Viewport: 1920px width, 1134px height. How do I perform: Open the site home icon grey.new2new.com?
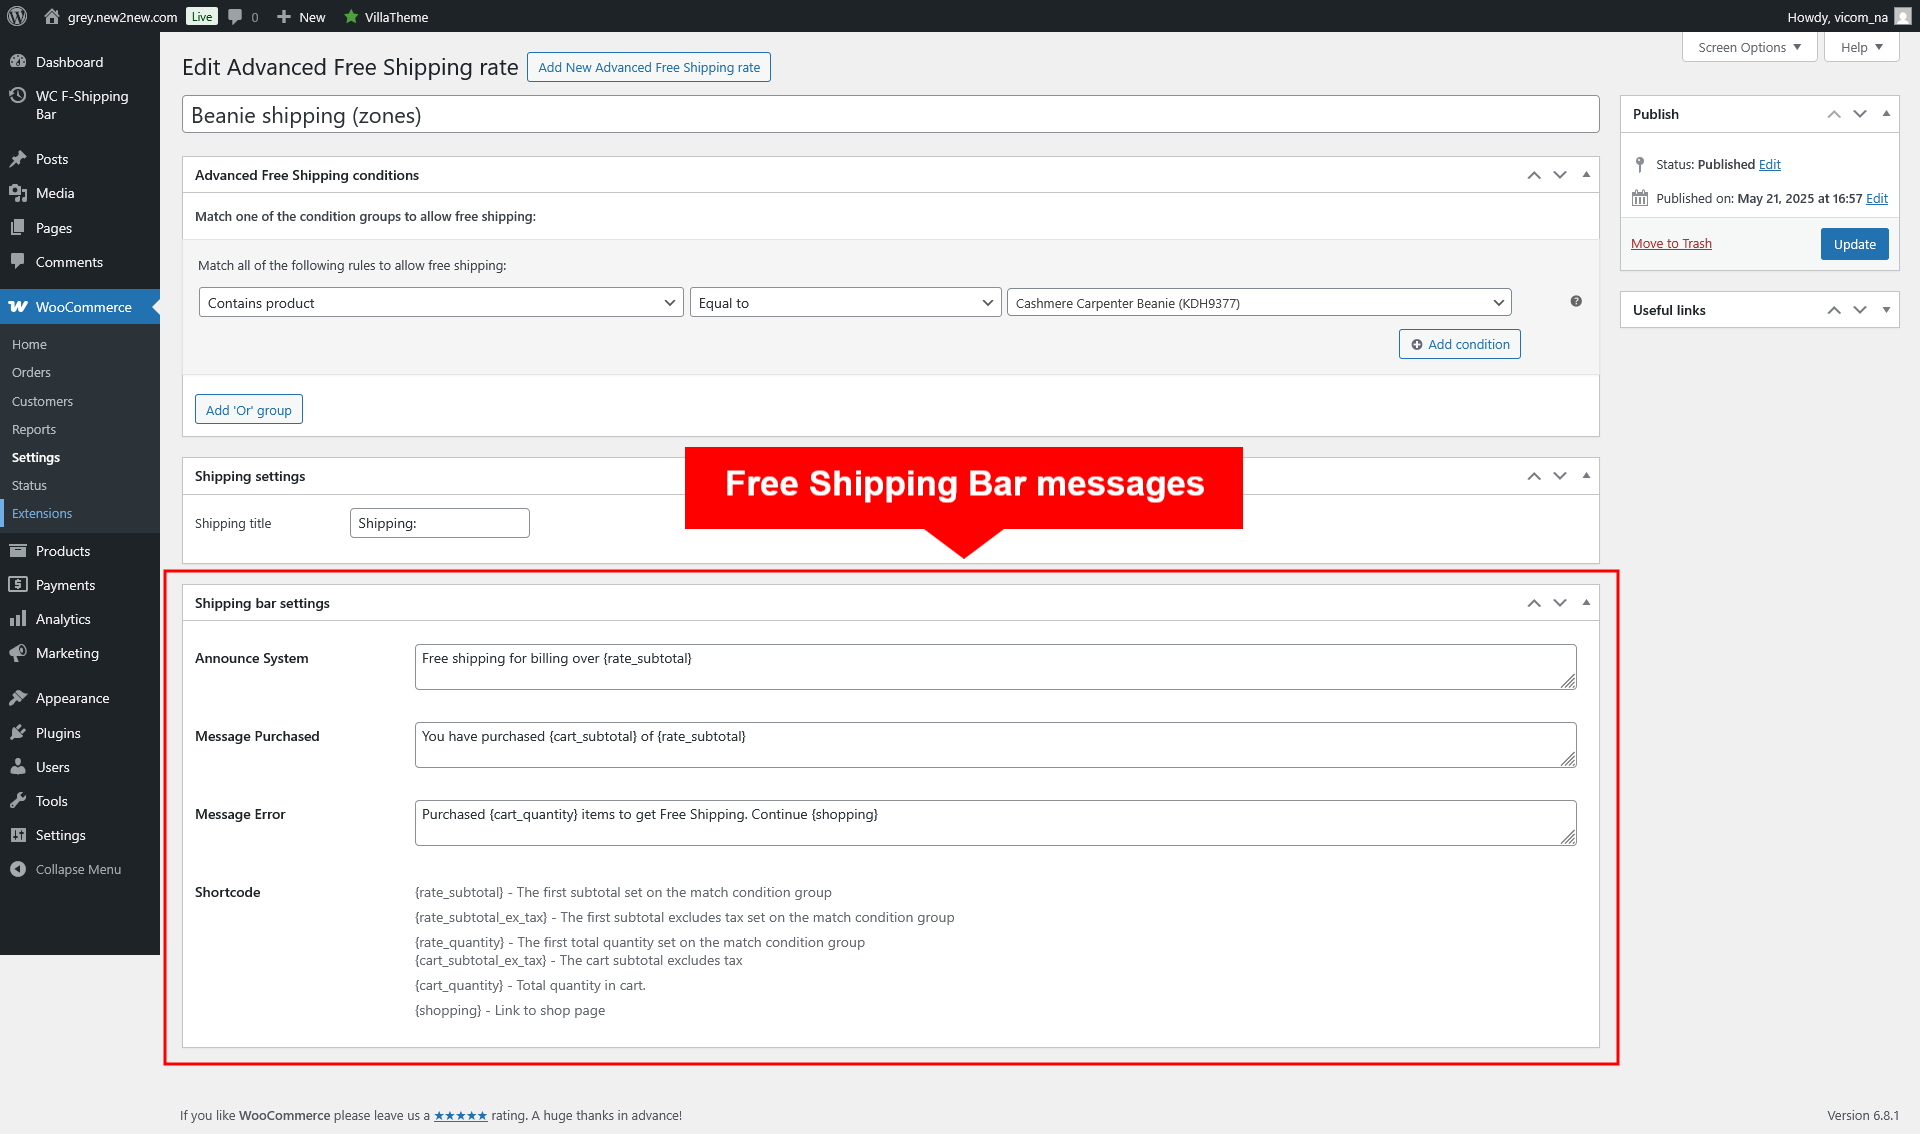pos(52,16)
